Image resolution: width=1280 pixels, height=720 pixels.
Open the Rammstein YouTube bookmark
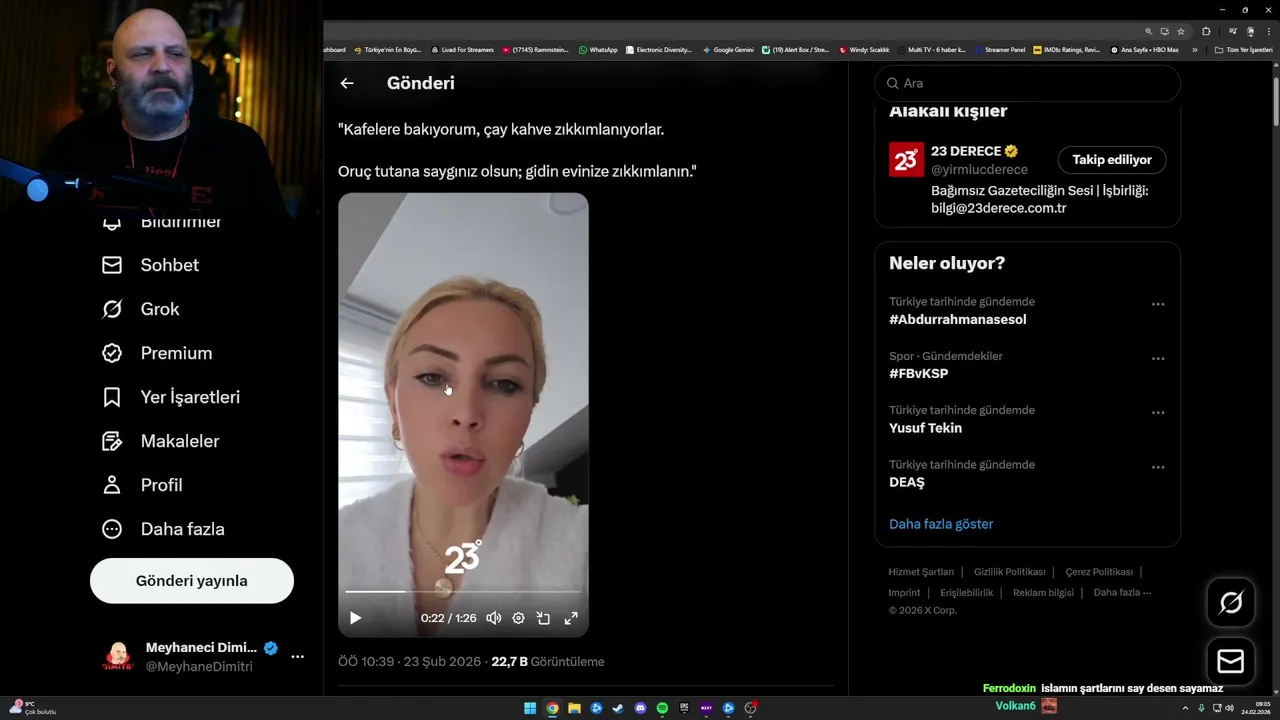535,50
